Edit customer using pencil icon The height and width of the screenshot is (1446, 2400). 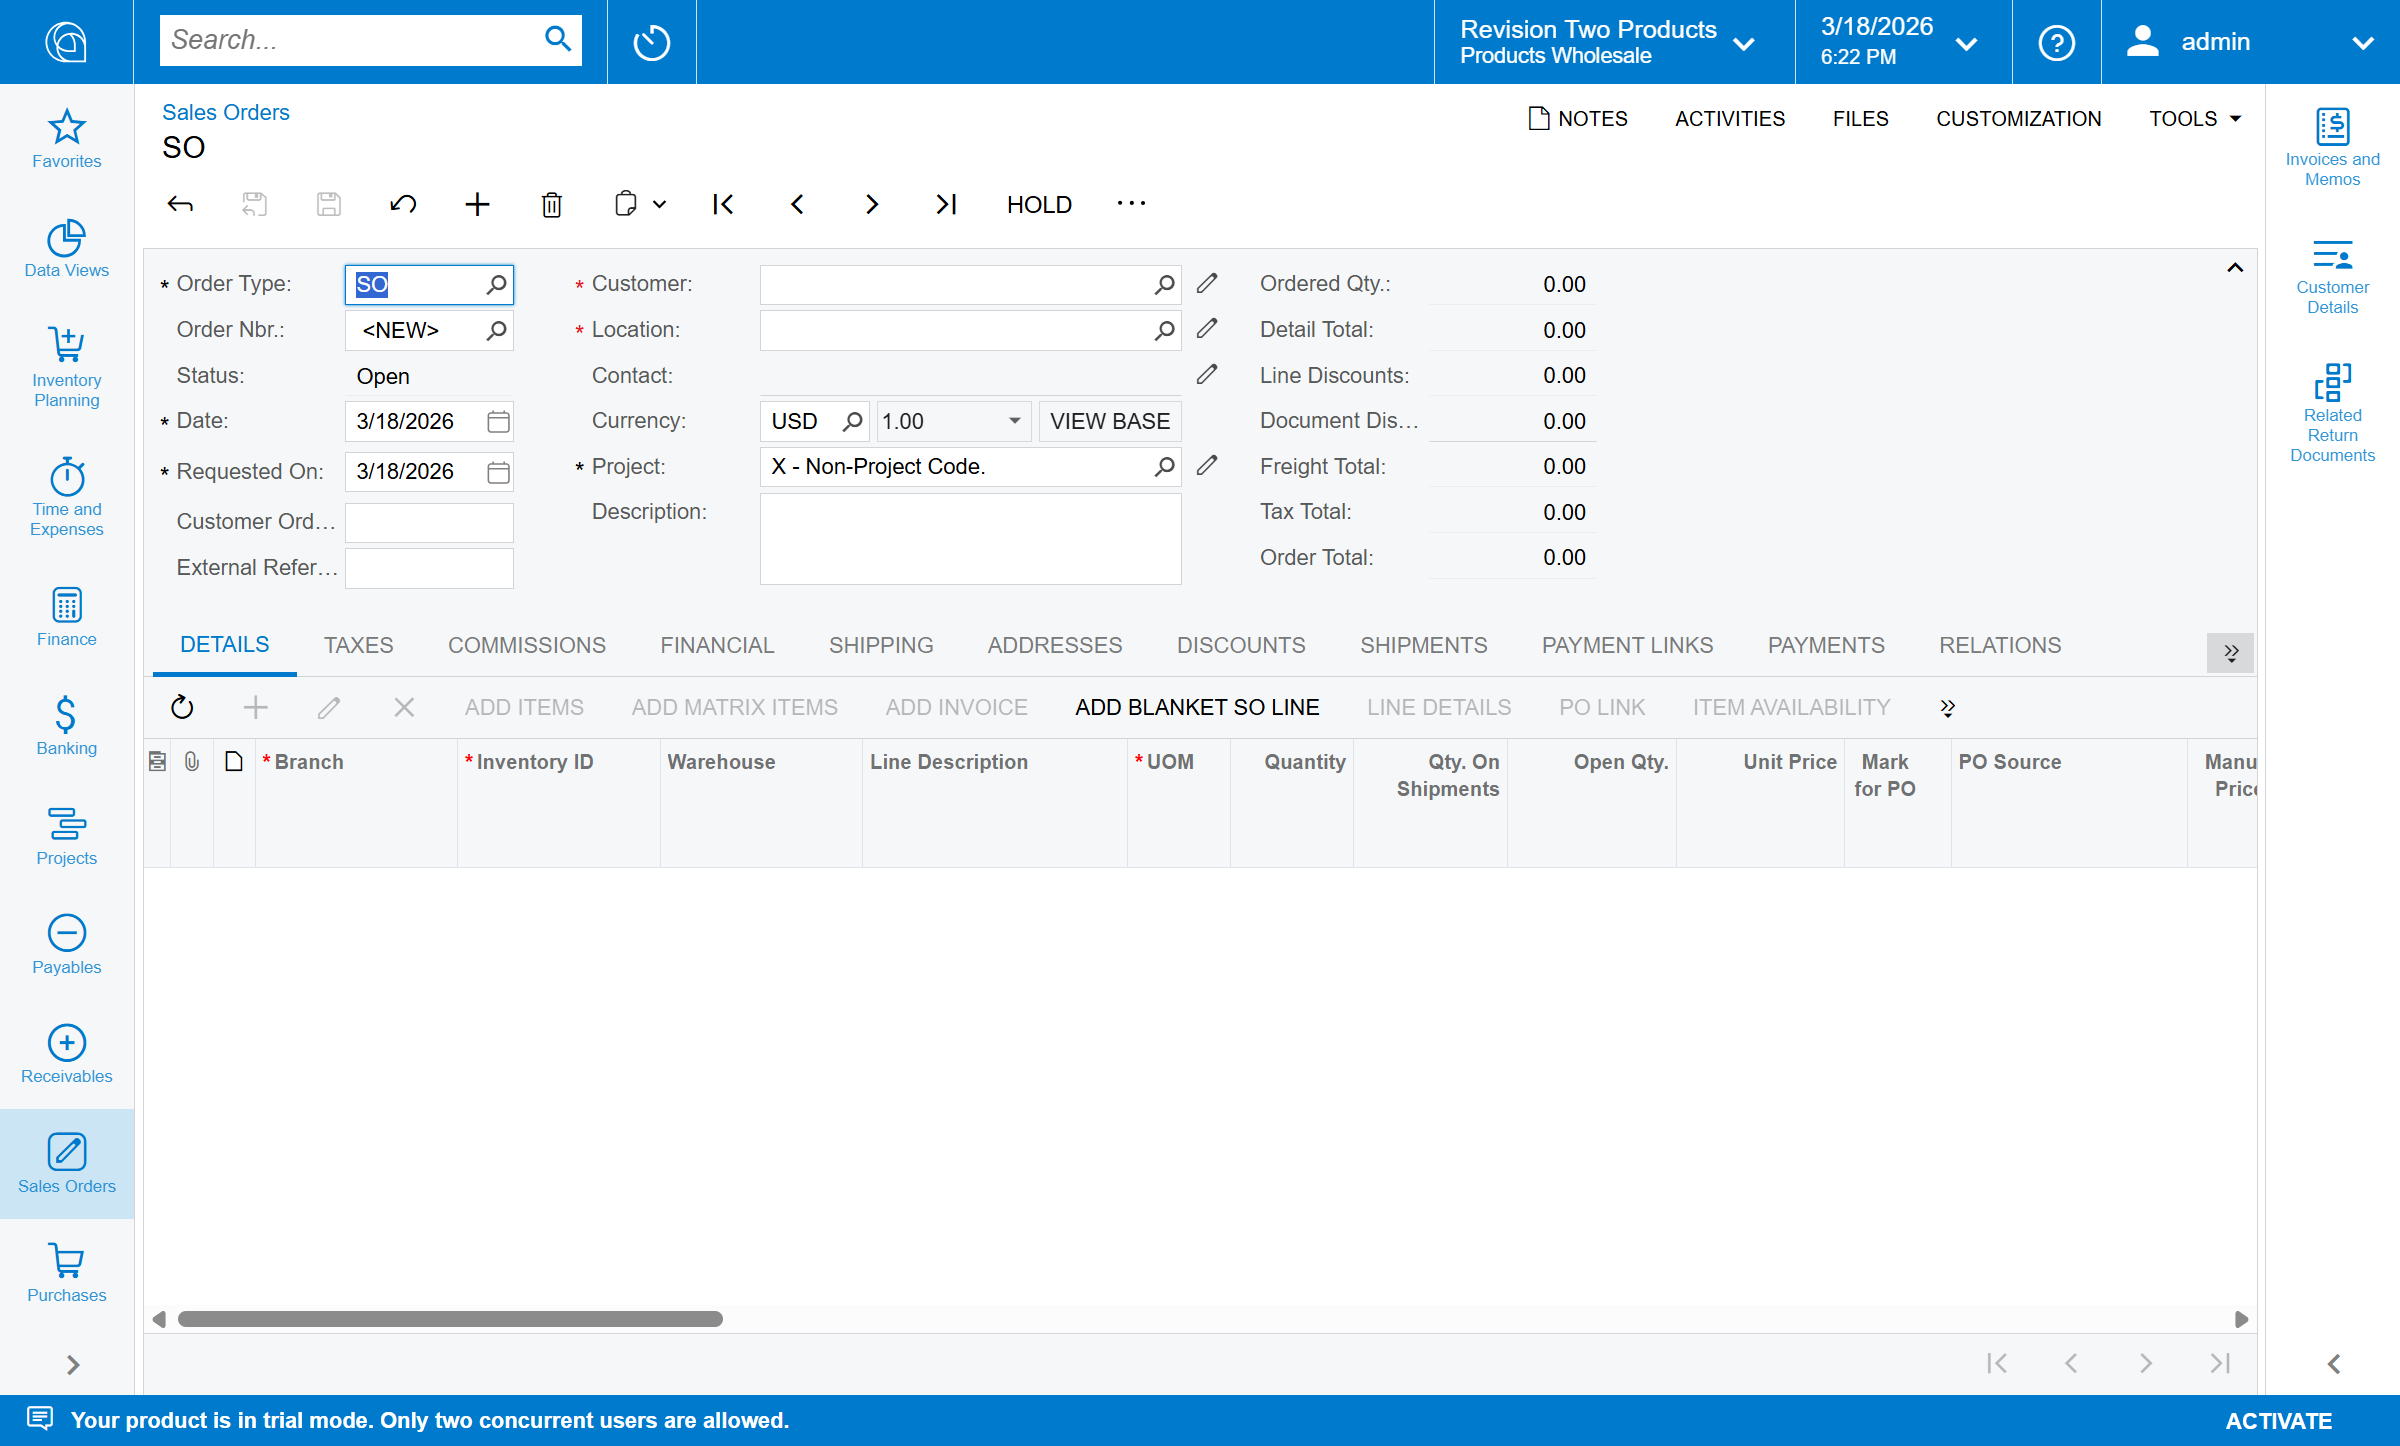pyautogui.click(x=1207, y=284)
